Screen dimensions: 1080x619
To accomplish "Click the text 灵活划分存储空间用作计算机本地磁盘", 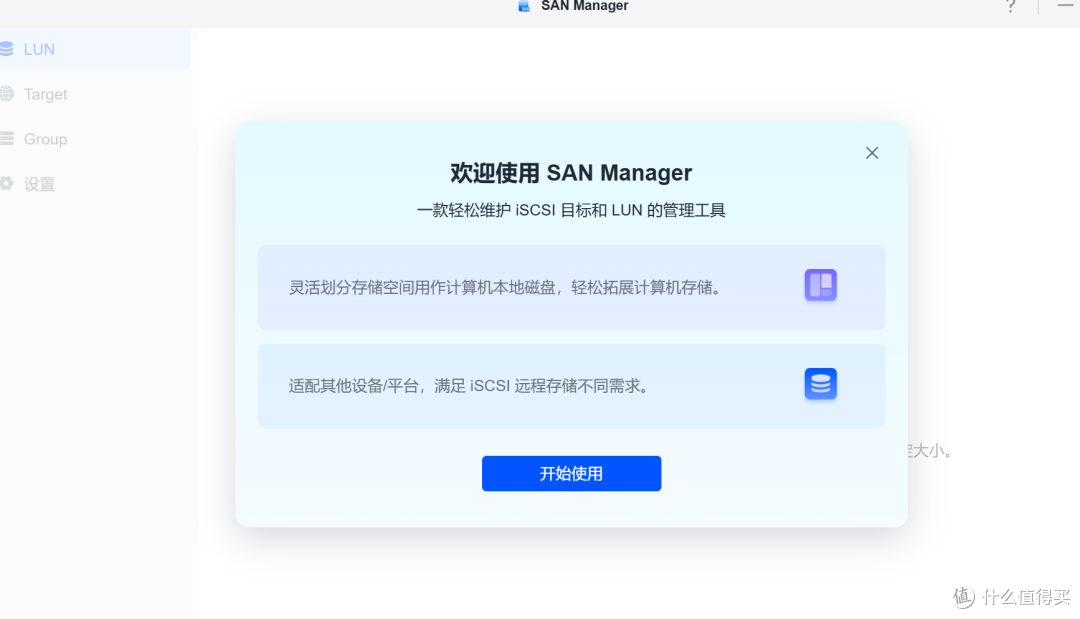I will (422, 287).
